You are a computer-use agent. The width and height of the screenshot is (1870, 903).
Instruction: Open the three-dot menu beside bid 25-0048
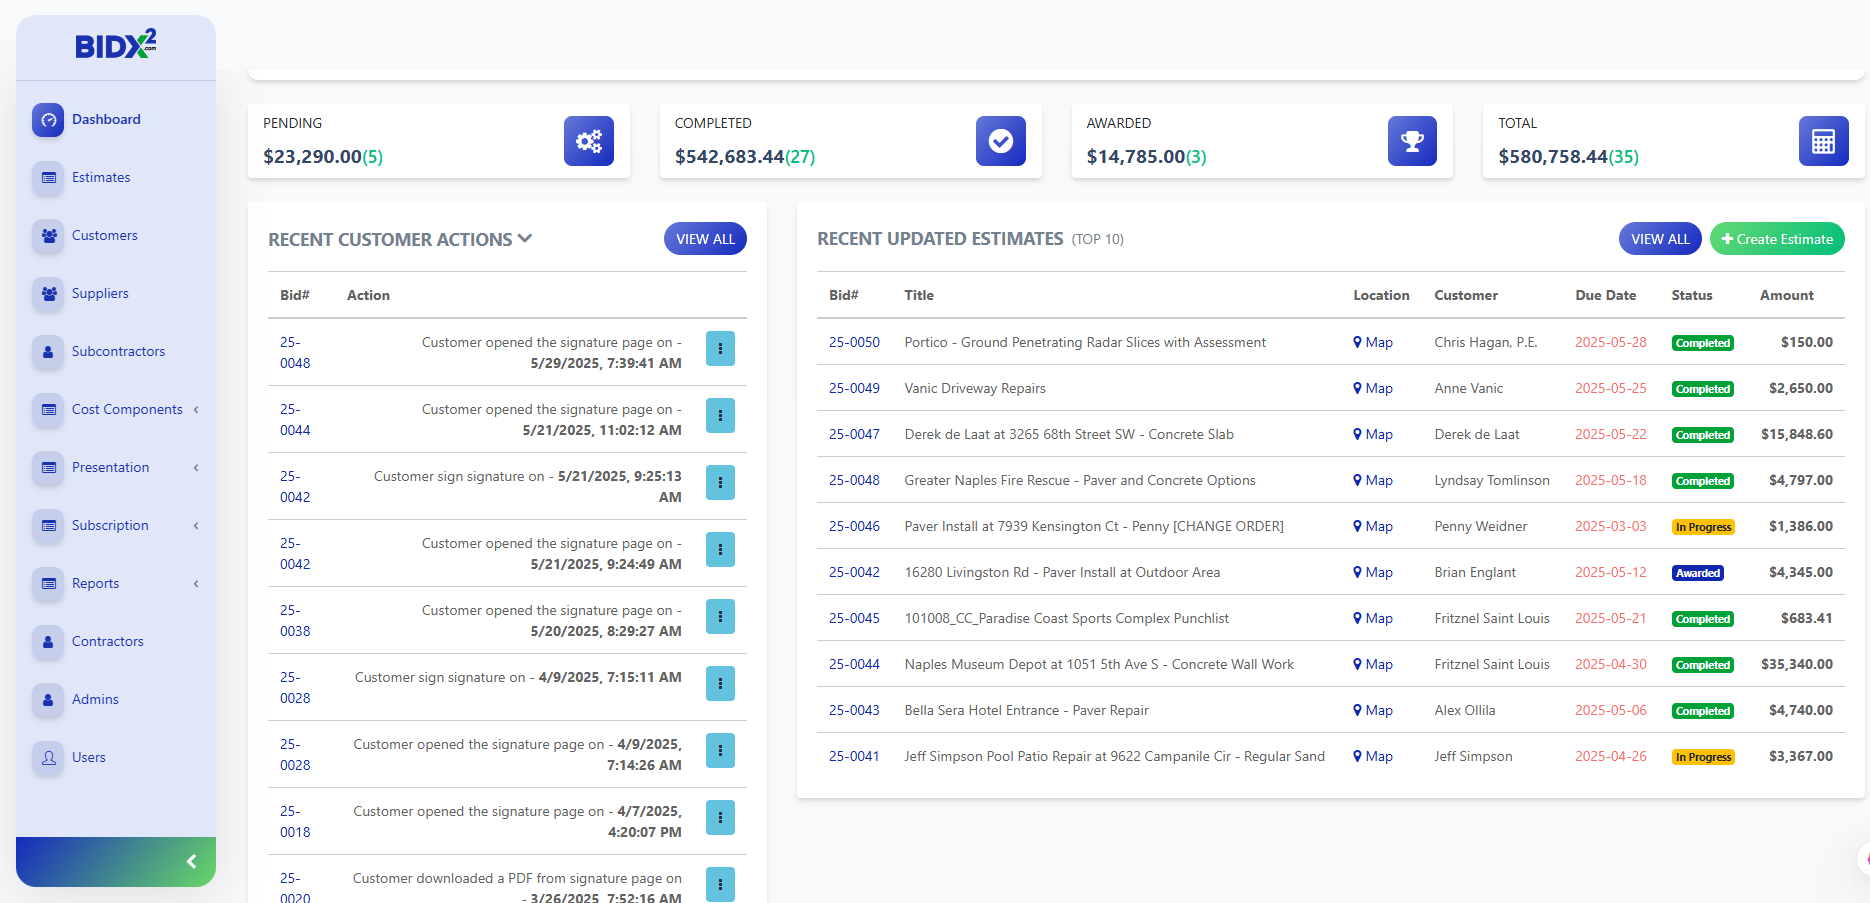(720, 348)
